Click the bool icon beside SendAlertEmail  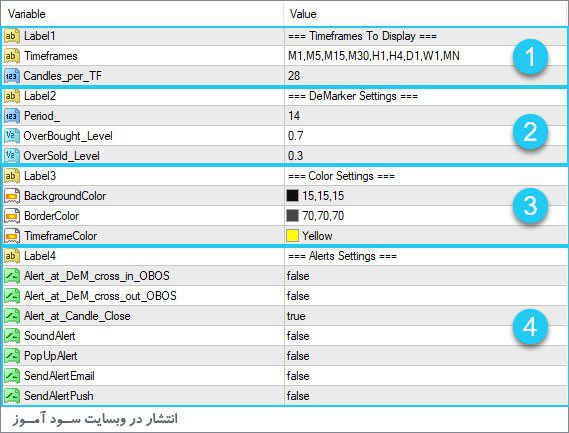(x=12, y=376)
